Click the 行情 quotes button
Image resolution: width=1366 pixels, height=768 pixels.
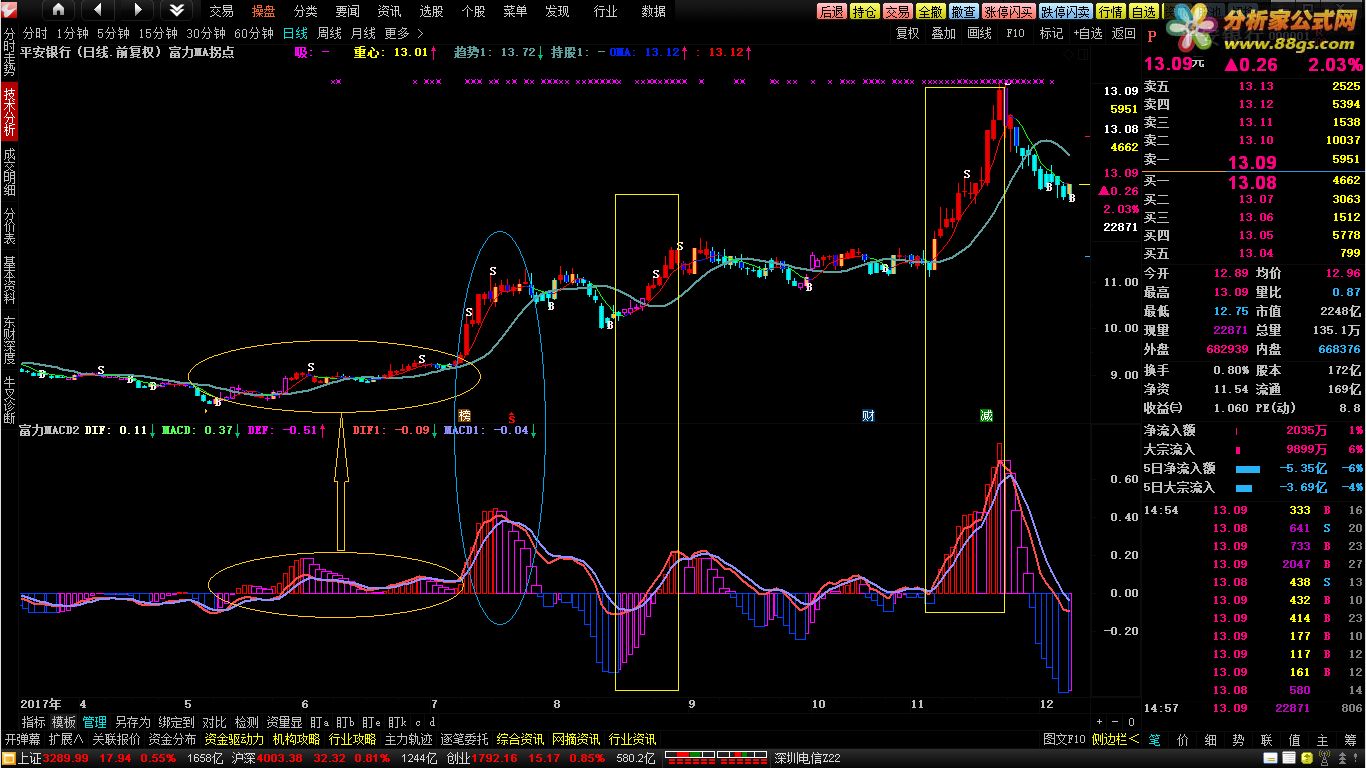tap(1110, 12)
